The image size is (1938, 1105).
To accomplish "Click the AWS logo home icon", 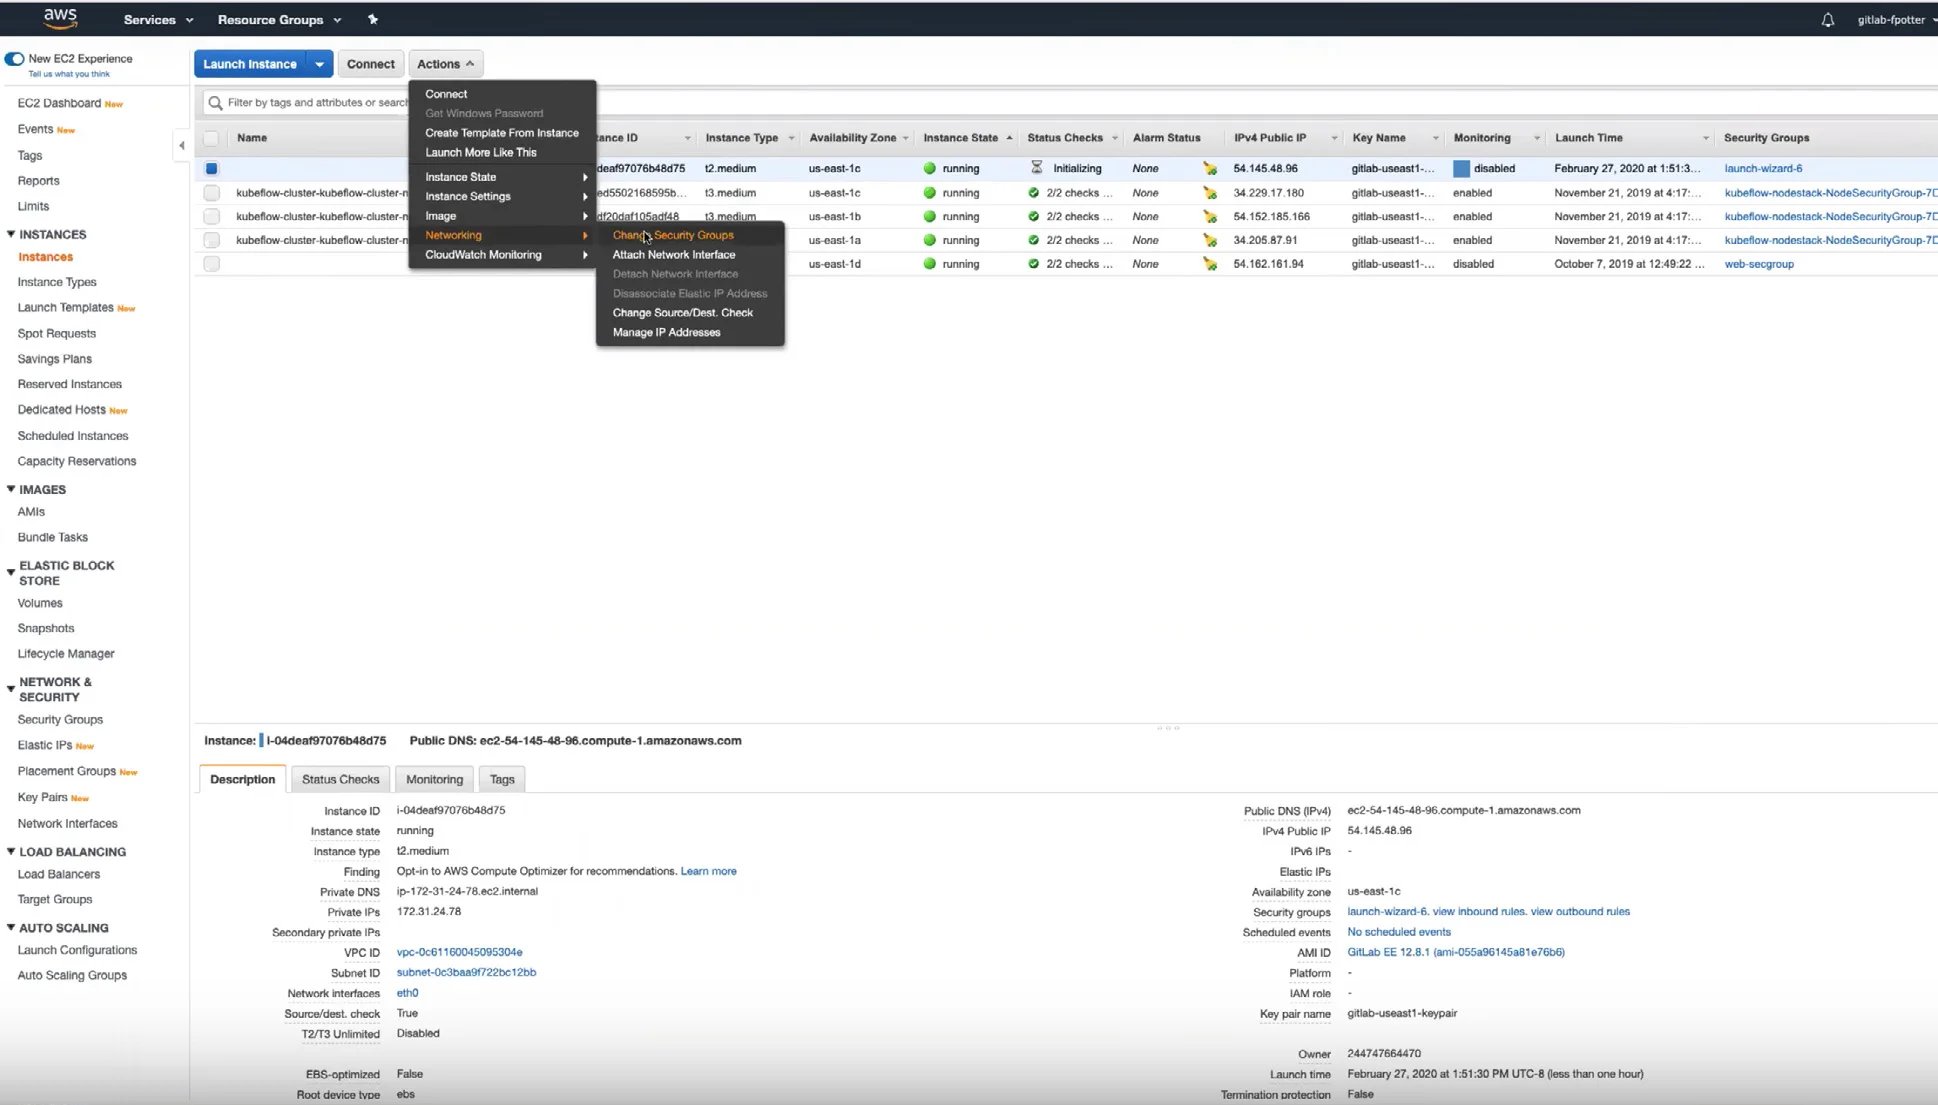I will [x=60, y=18].
